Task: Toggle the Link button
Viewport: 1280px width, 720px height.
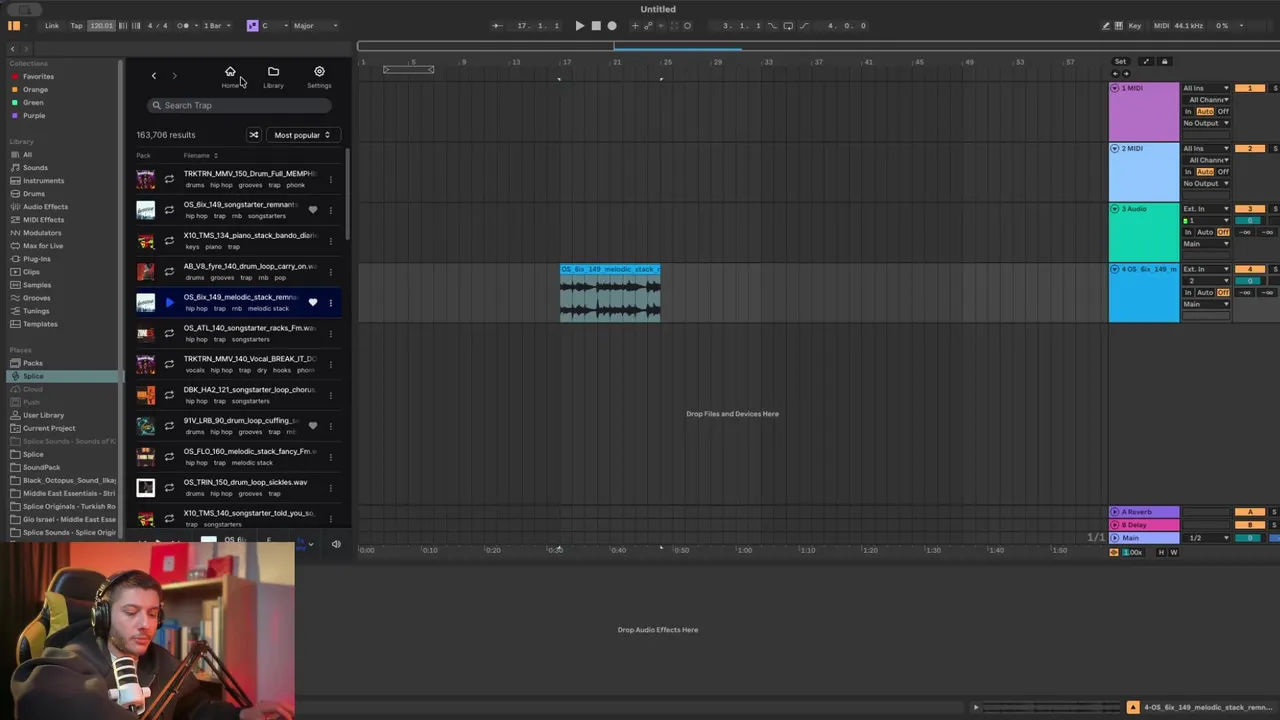Action: (x=52, y=26)
